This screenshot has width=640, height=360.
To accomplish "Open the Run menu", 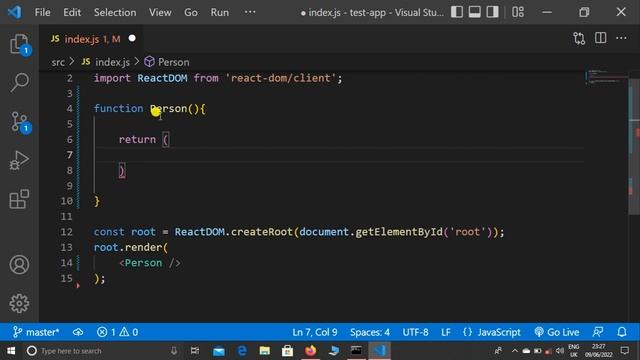I will 220,12.
